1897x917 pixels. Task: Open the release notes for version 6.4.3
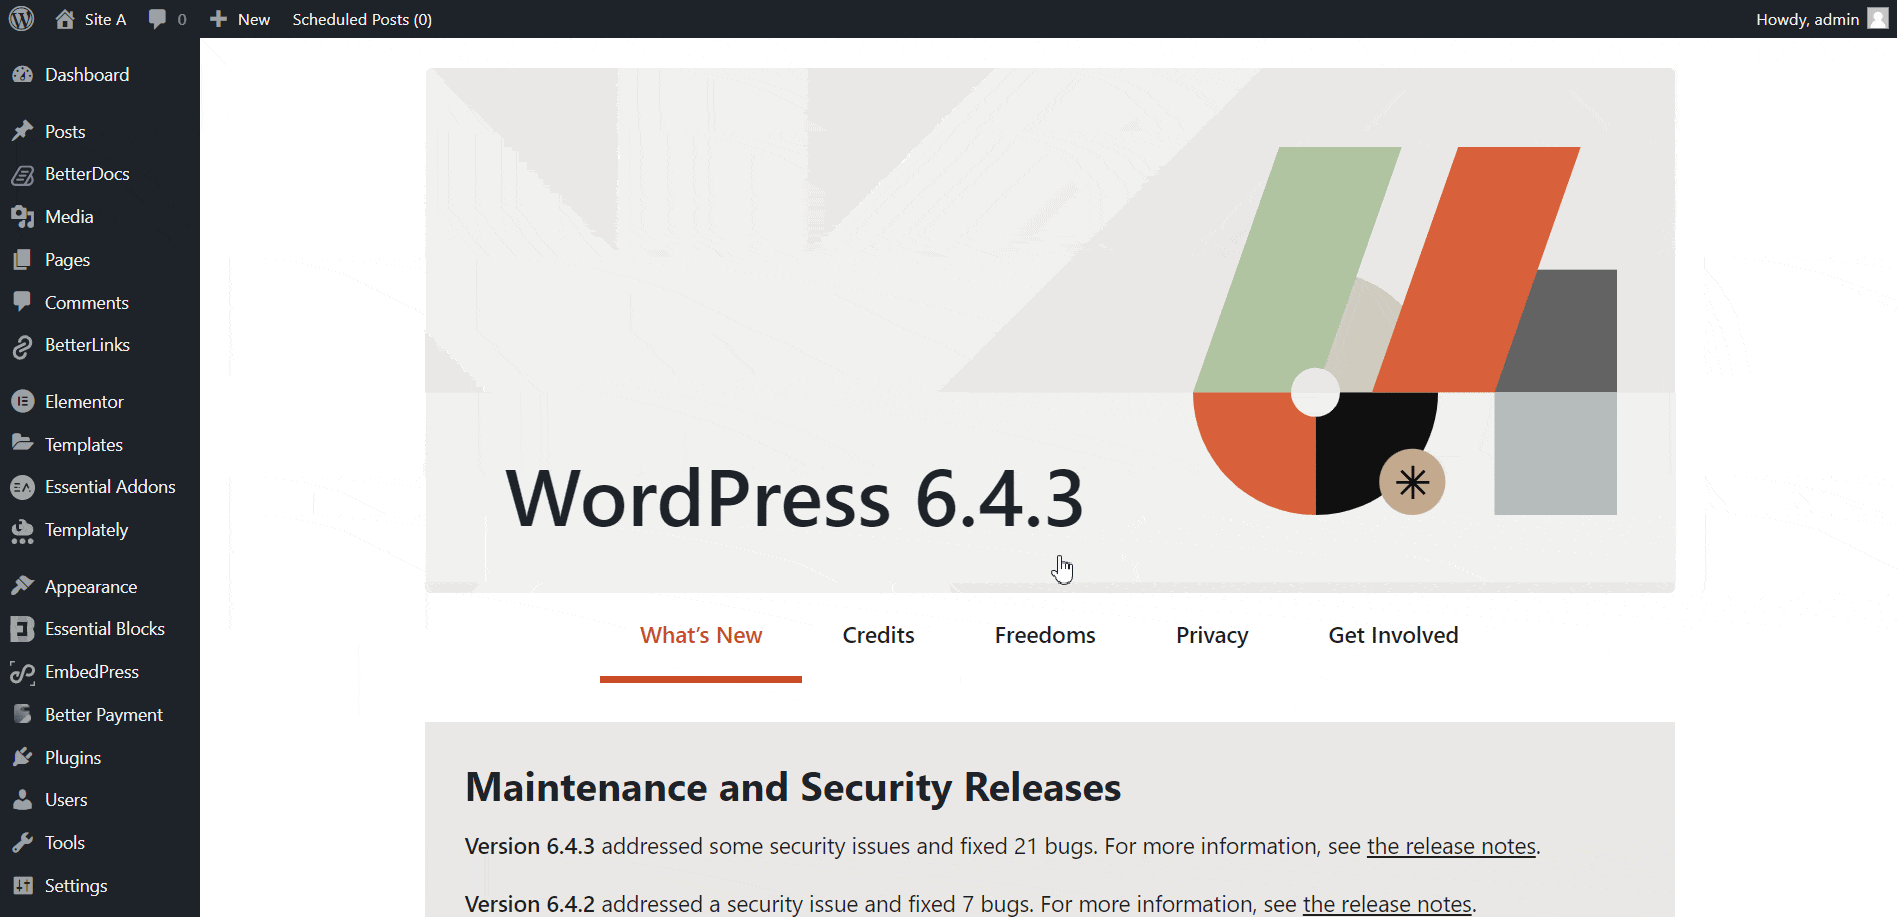(x=1451, y=846)
